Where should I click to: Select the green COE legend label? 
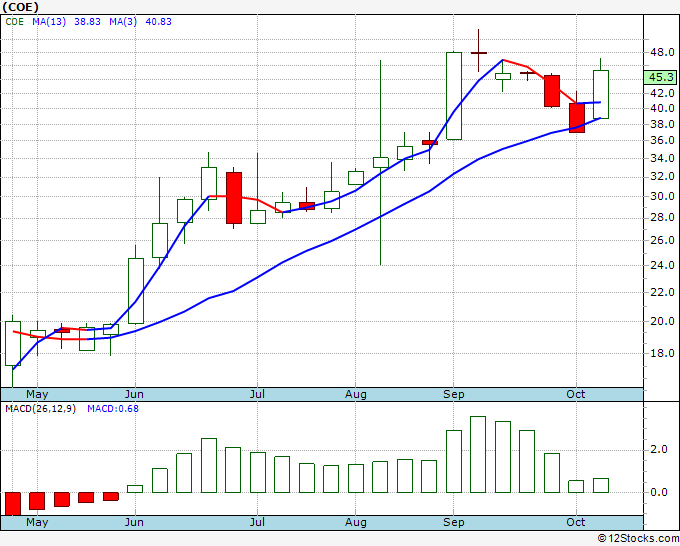15,22
